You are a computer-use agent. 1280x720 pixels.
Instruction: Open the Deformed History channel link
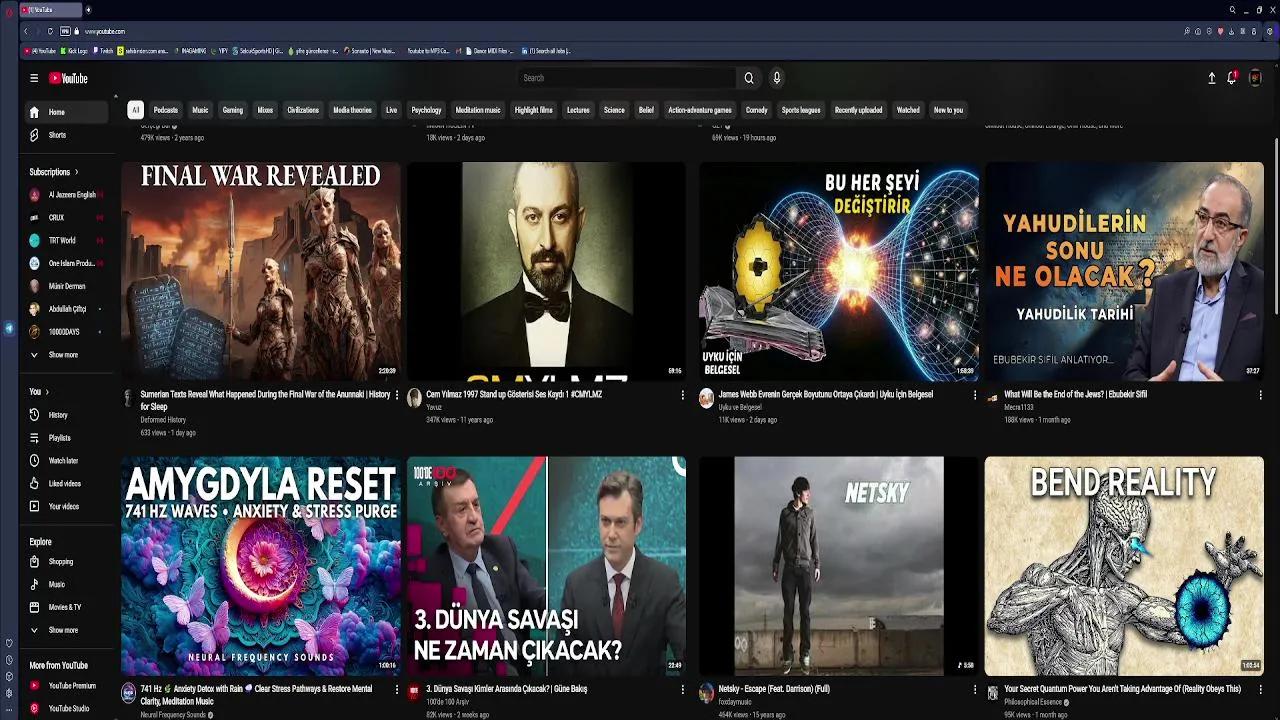163,420
